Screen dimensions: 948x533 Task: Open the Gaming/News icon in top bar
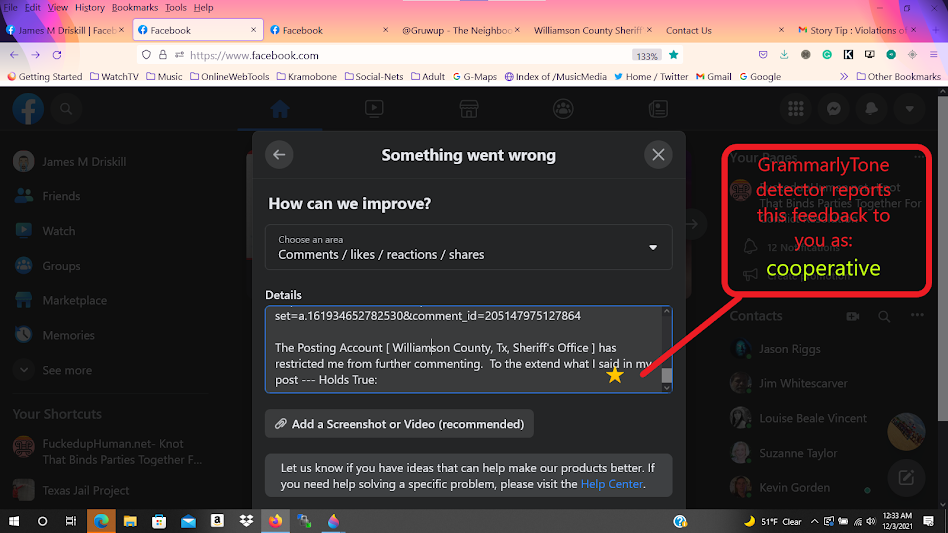pyautogui.click(x=658, y=109)
